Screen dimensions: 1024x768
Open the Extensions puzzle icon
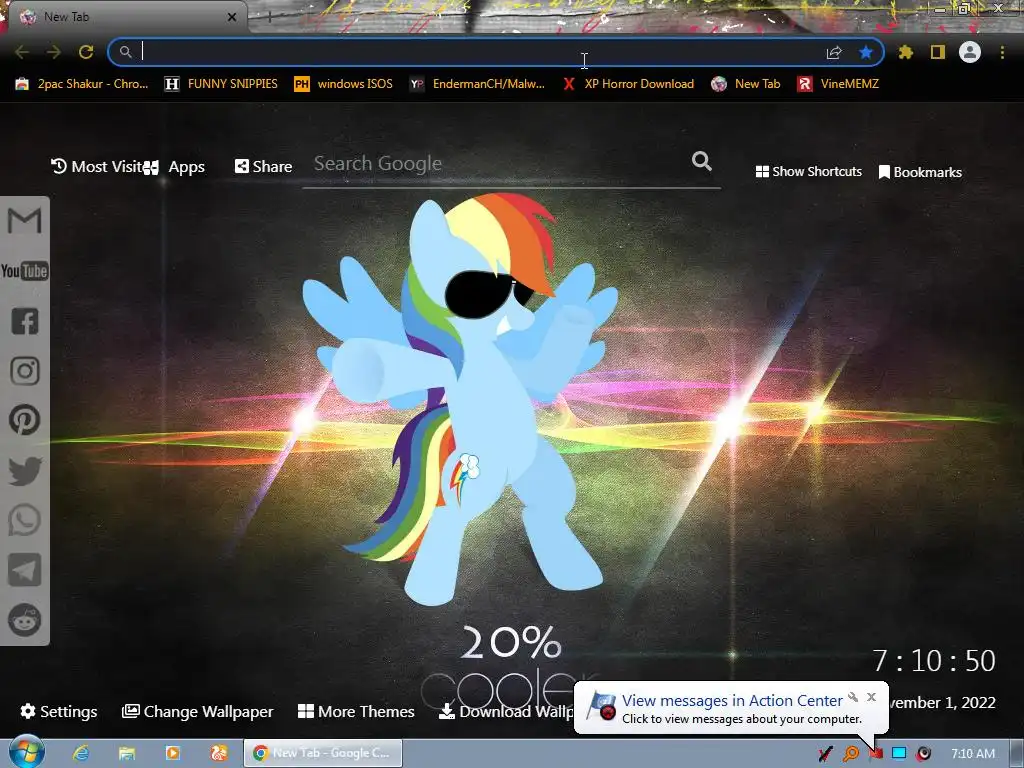(x=906, y=52)
